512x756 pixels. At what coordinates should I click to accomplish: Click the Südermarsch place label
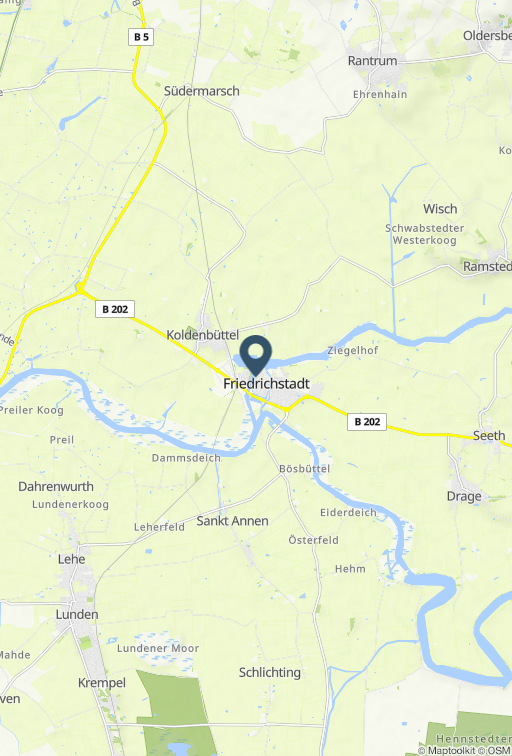pos(202,91)
